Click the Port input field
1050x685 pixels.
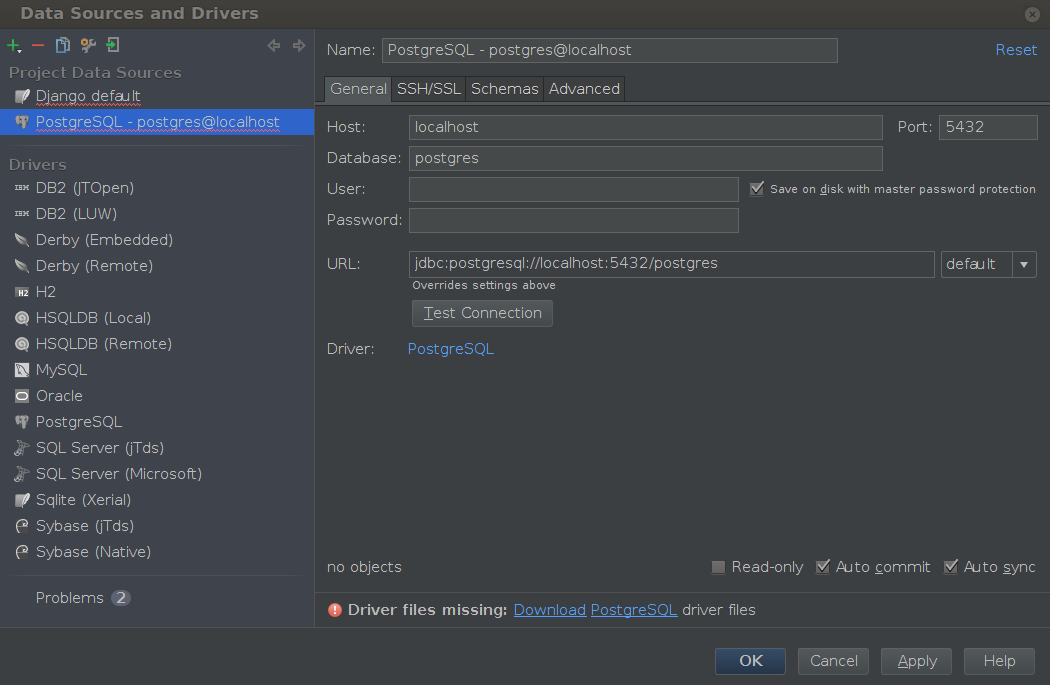point(988,127)
